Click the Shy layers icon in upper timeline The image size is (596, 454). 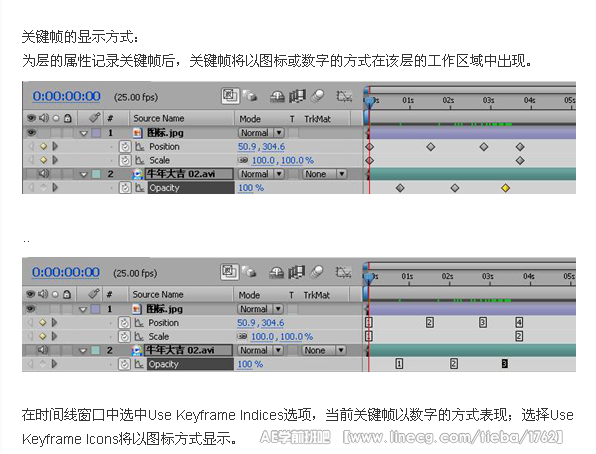[277, 97]
